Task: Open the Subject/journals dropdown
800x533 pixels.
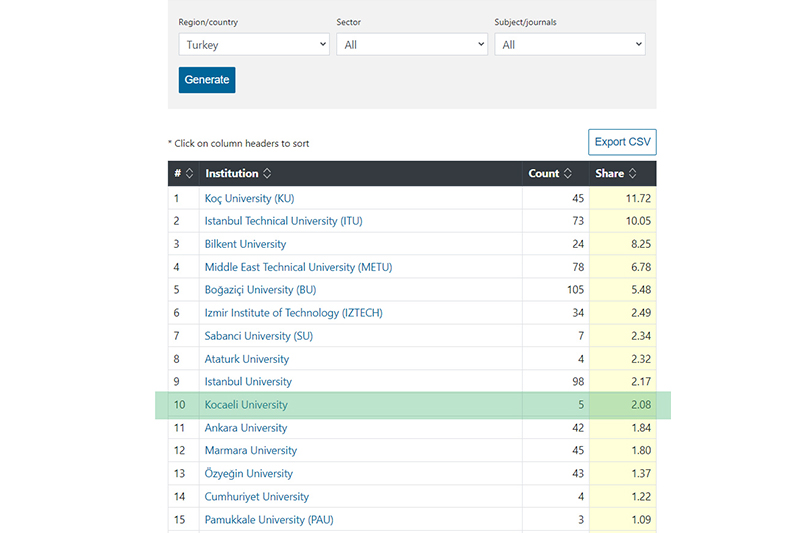Action: pyautogui.click(x=569, y=45)
